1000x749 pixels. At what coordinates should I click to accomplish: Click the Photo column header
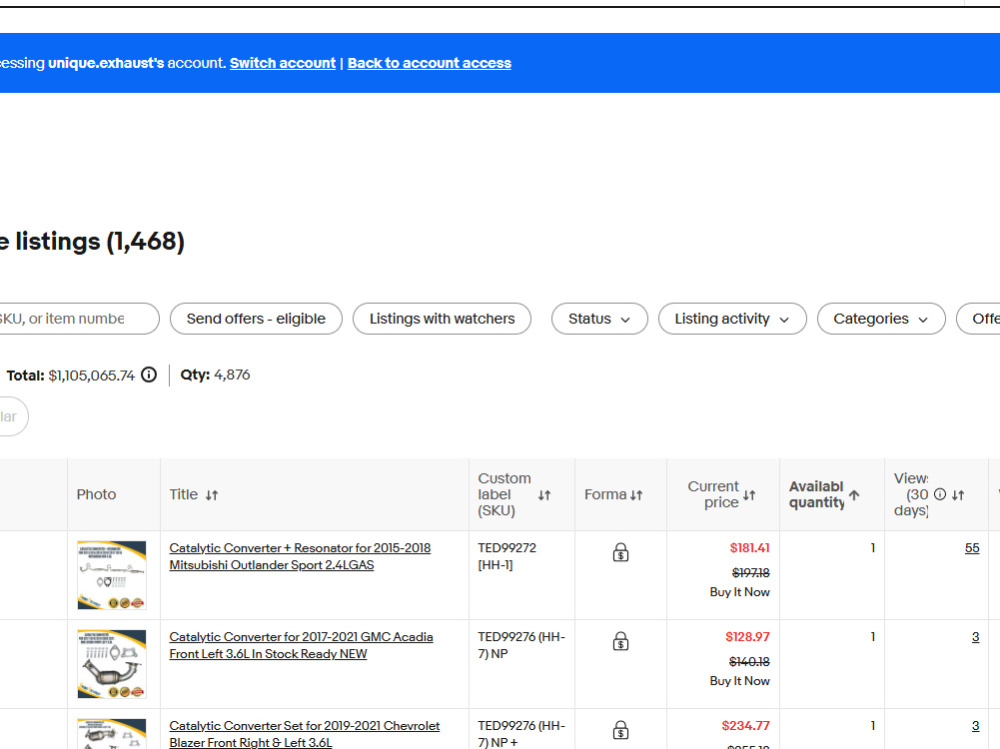pyautogui.click(x=96, y=494)
